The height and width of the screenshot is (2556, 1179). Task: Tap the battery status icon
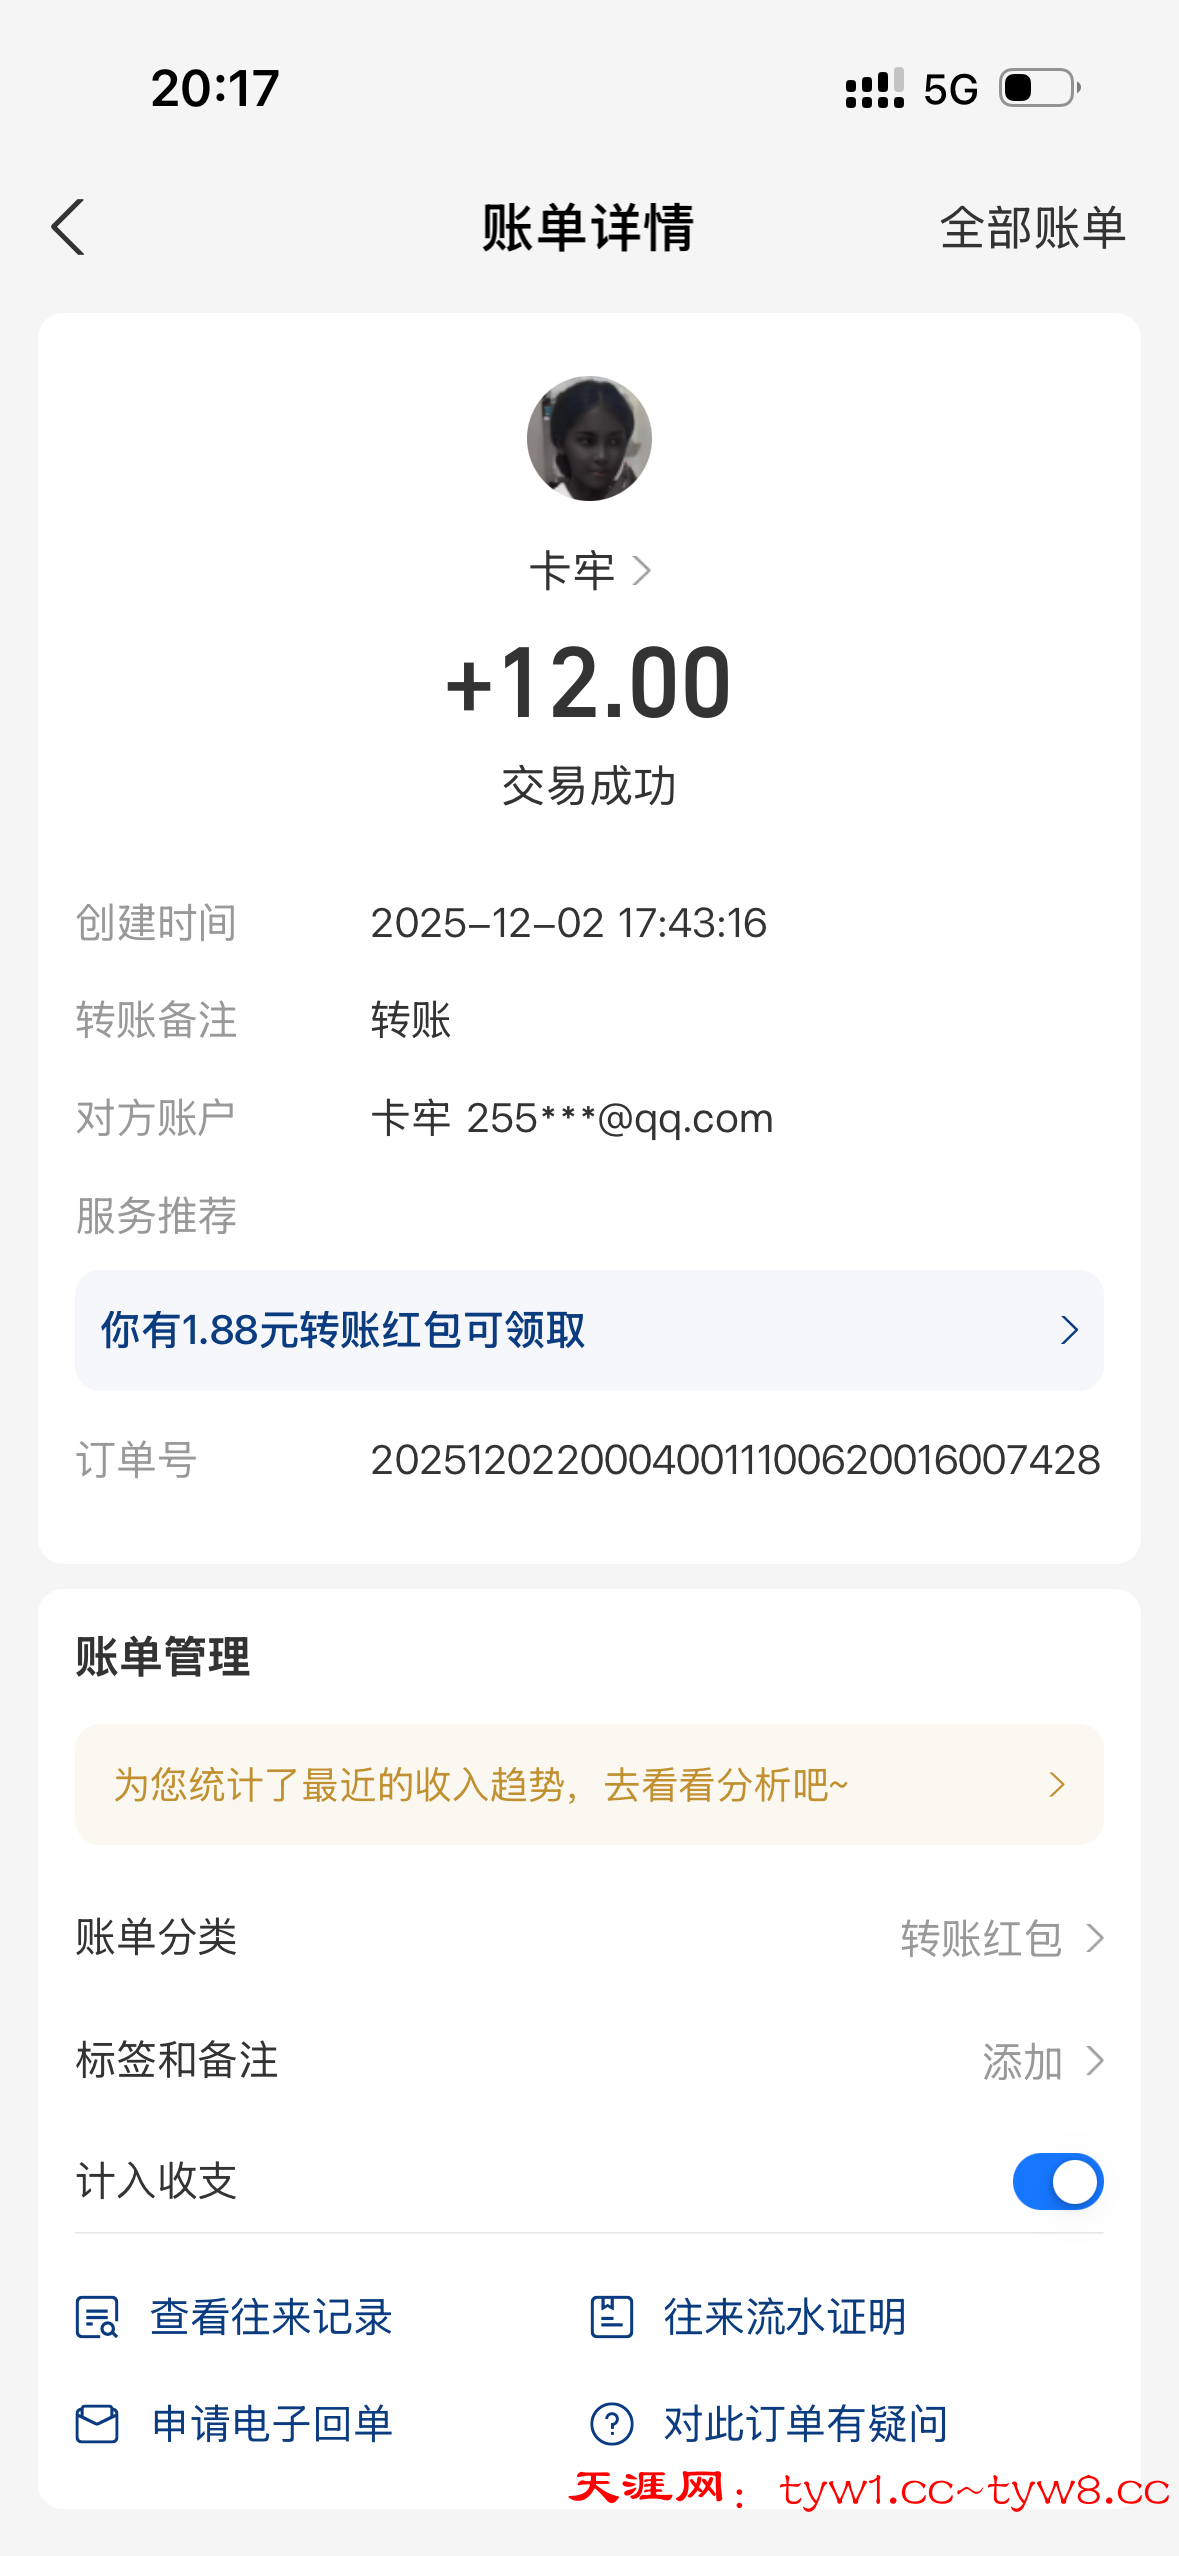(1040, 88)
